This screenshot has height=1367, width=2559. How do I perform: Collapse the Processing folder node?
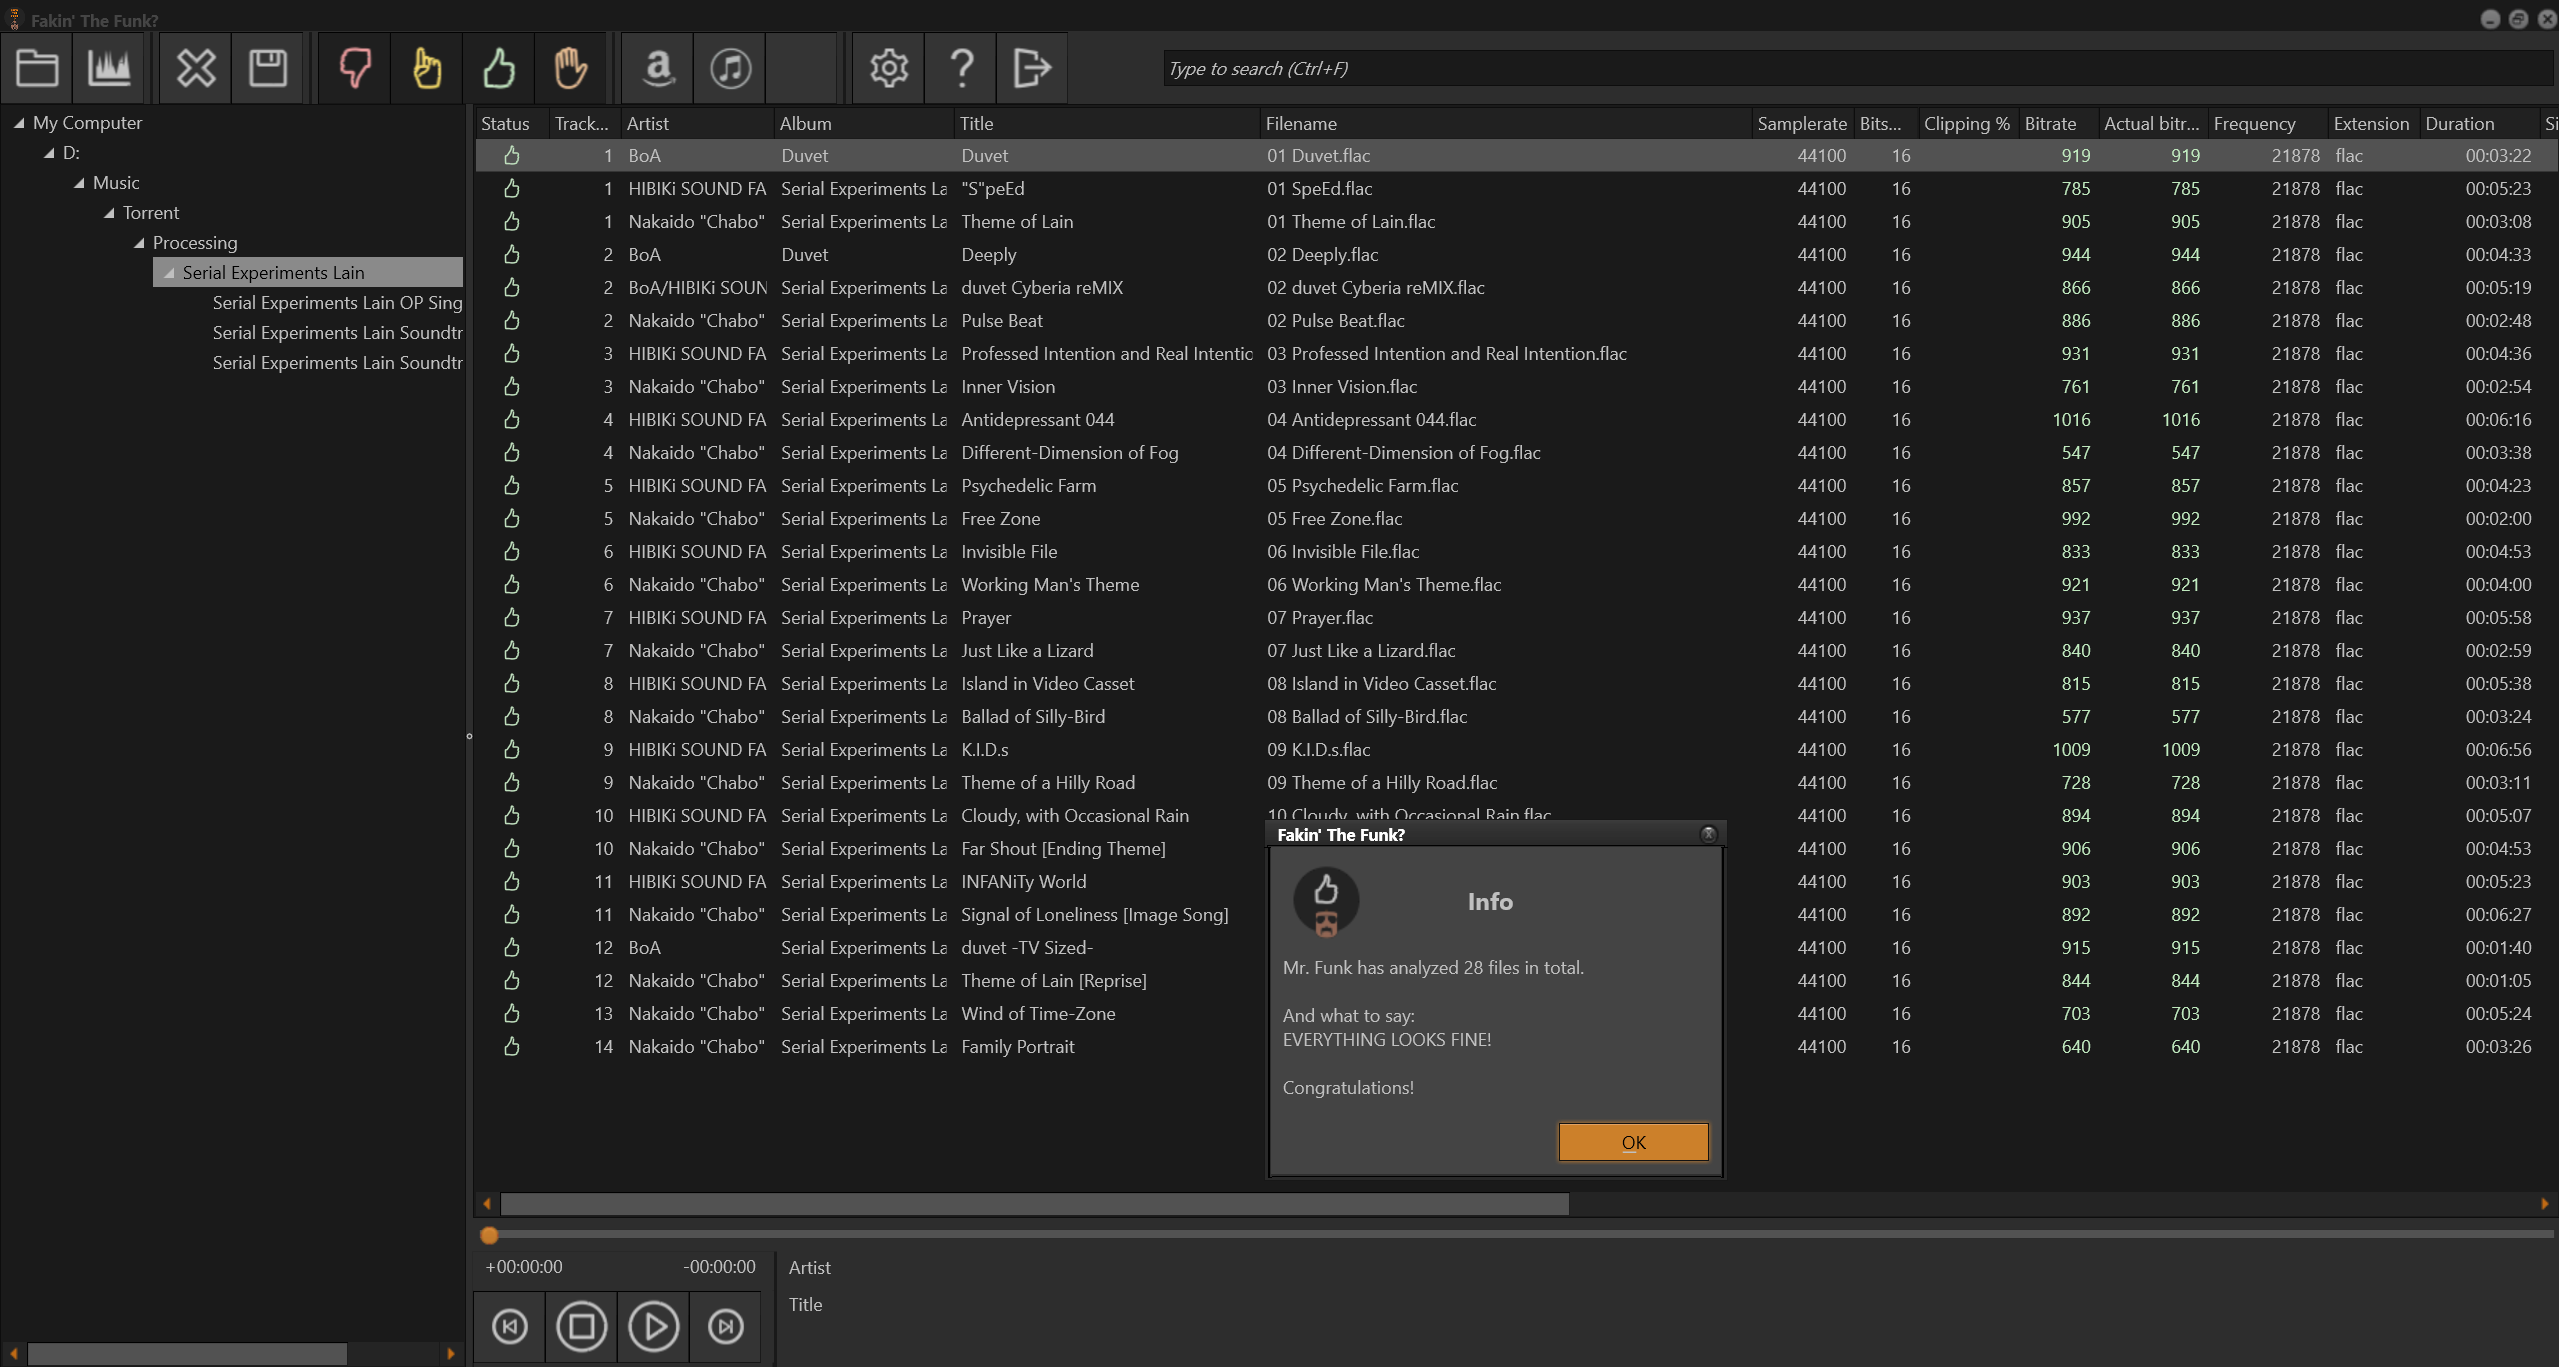tap(139, 243)
